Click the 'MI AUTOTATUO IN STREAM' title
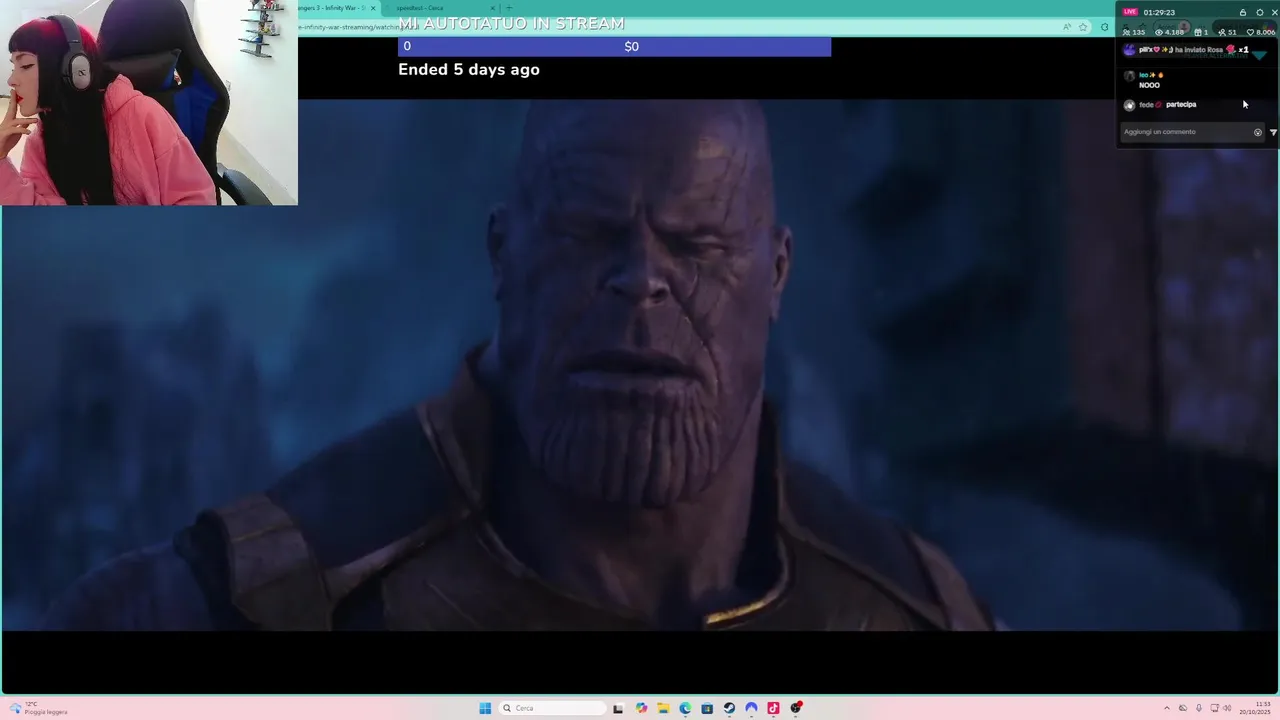The height and width of the screenshot is (720, 1280). pyautogui.click(x=511, y=23)
